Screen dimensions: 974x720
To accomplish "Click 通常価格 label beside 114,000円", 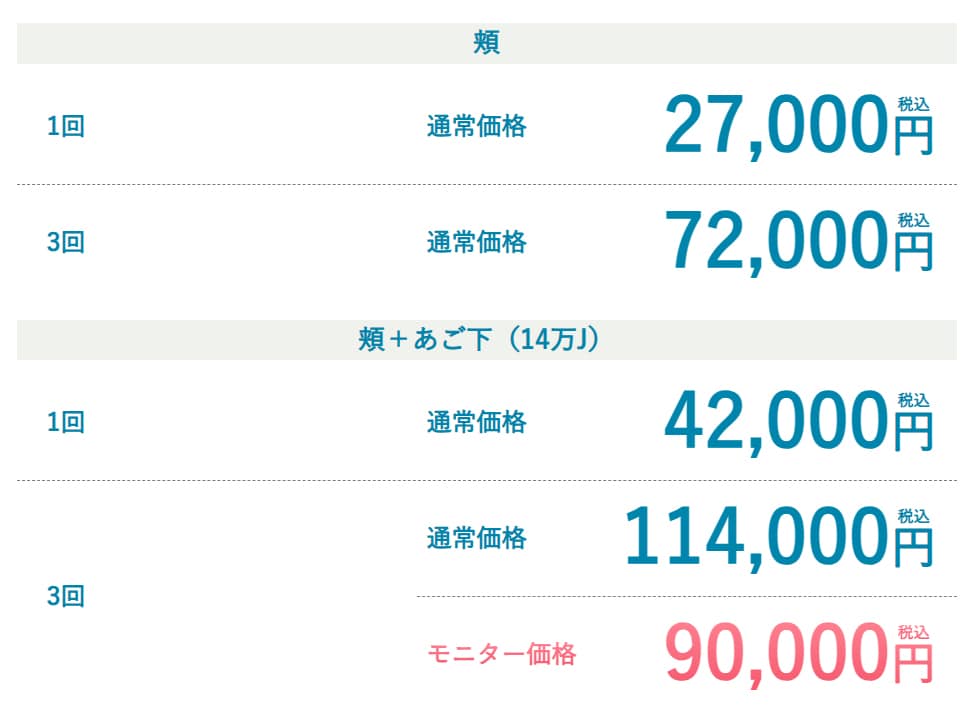I will click(476, 538).
